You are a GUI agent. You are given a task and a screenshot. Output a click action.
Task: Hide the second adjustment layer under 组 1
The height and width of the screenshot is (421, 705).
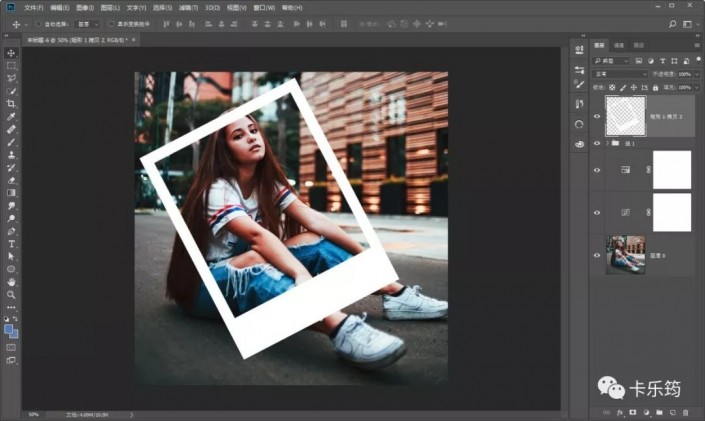click(x=597, y=213)
